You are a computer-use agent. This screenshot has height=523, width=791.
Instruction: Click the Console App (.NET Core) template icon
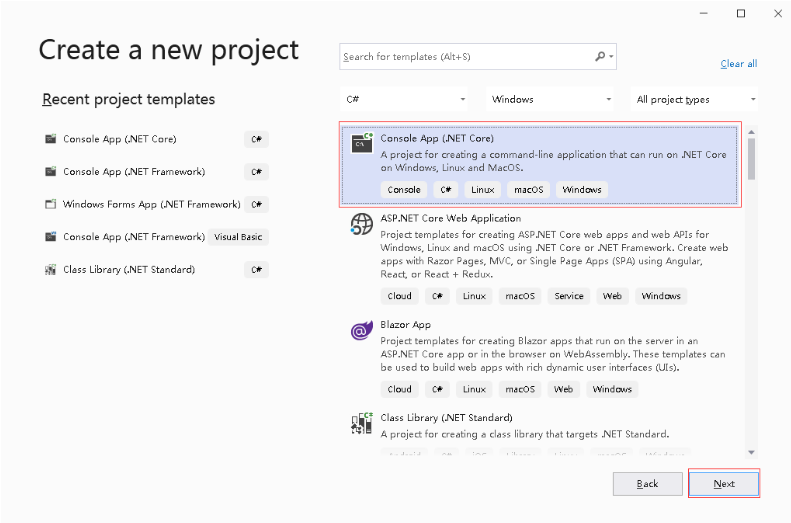362,143
